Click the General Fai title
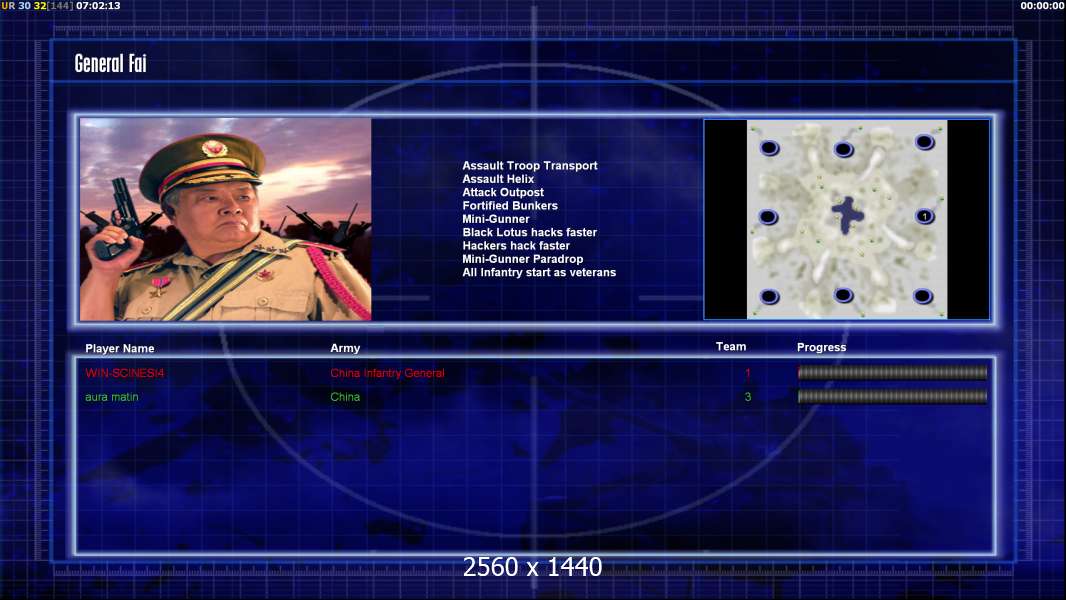 click(x=110, y=64)
